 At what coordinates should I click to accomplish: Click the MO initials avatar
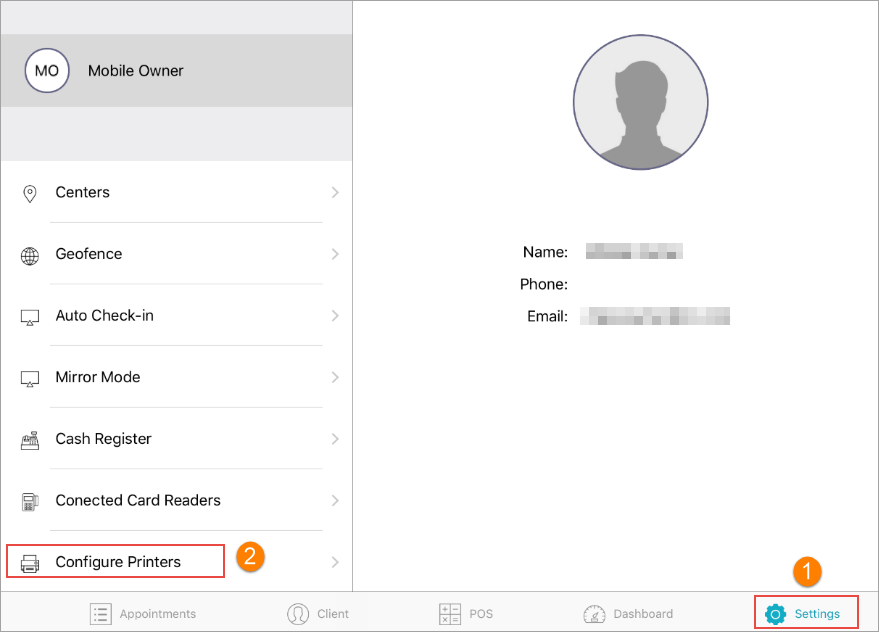(47, 71)
